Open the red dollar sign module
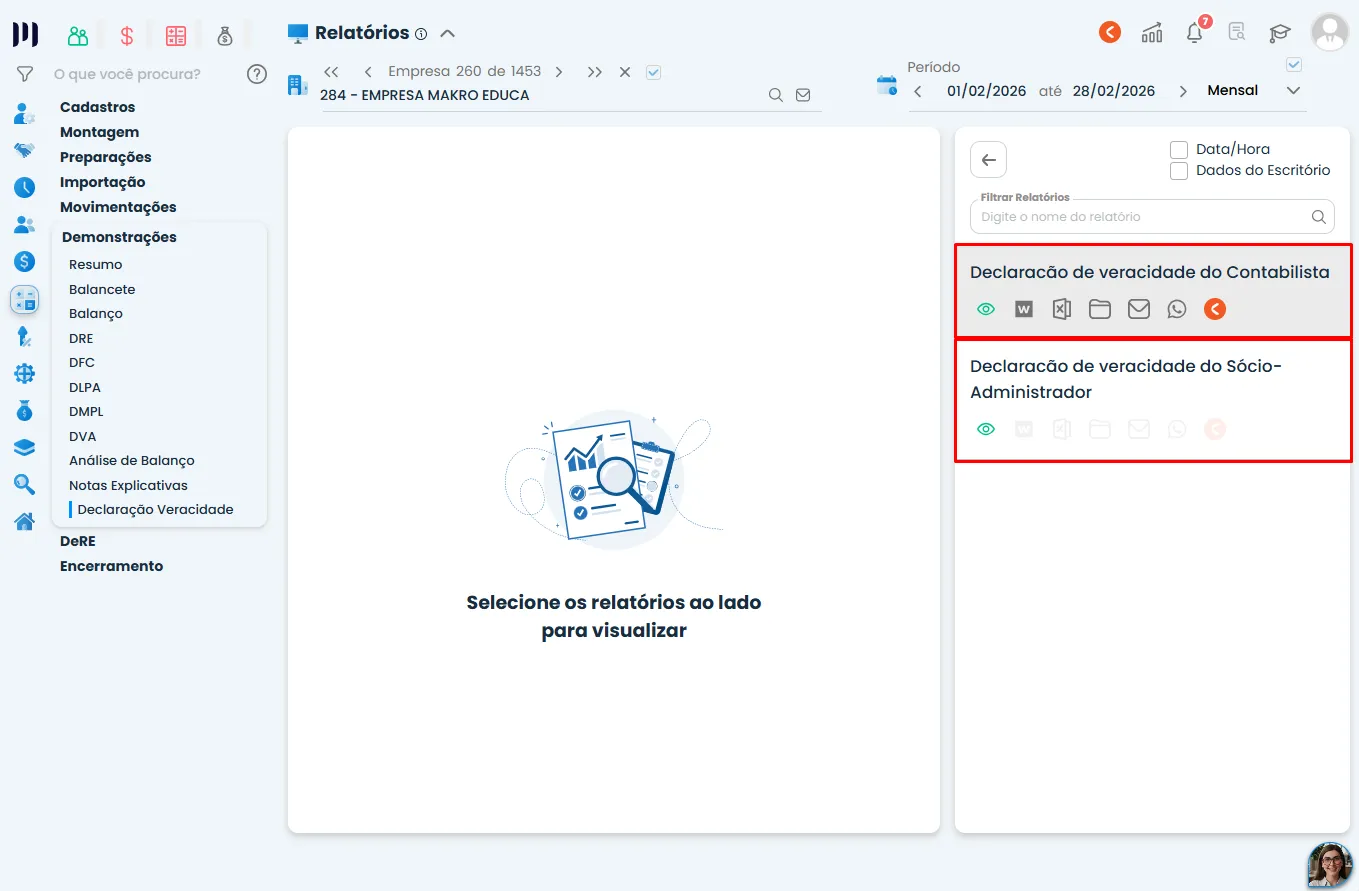Image resolution: width=1359 pixels, height=891 pixels. pos(127,36)
